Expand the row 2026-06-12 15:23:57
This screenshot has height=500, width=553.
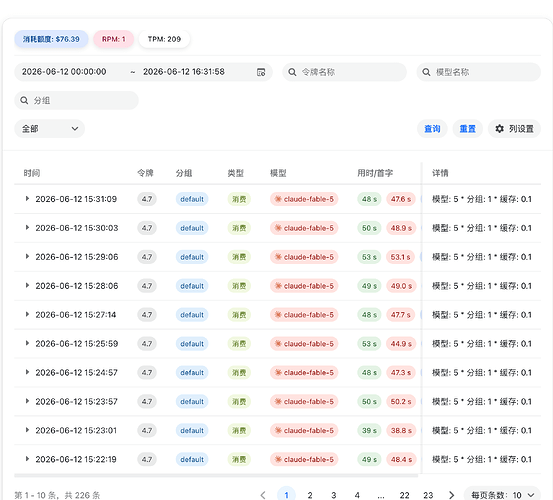pyautogui.click(x=27, y=401)
